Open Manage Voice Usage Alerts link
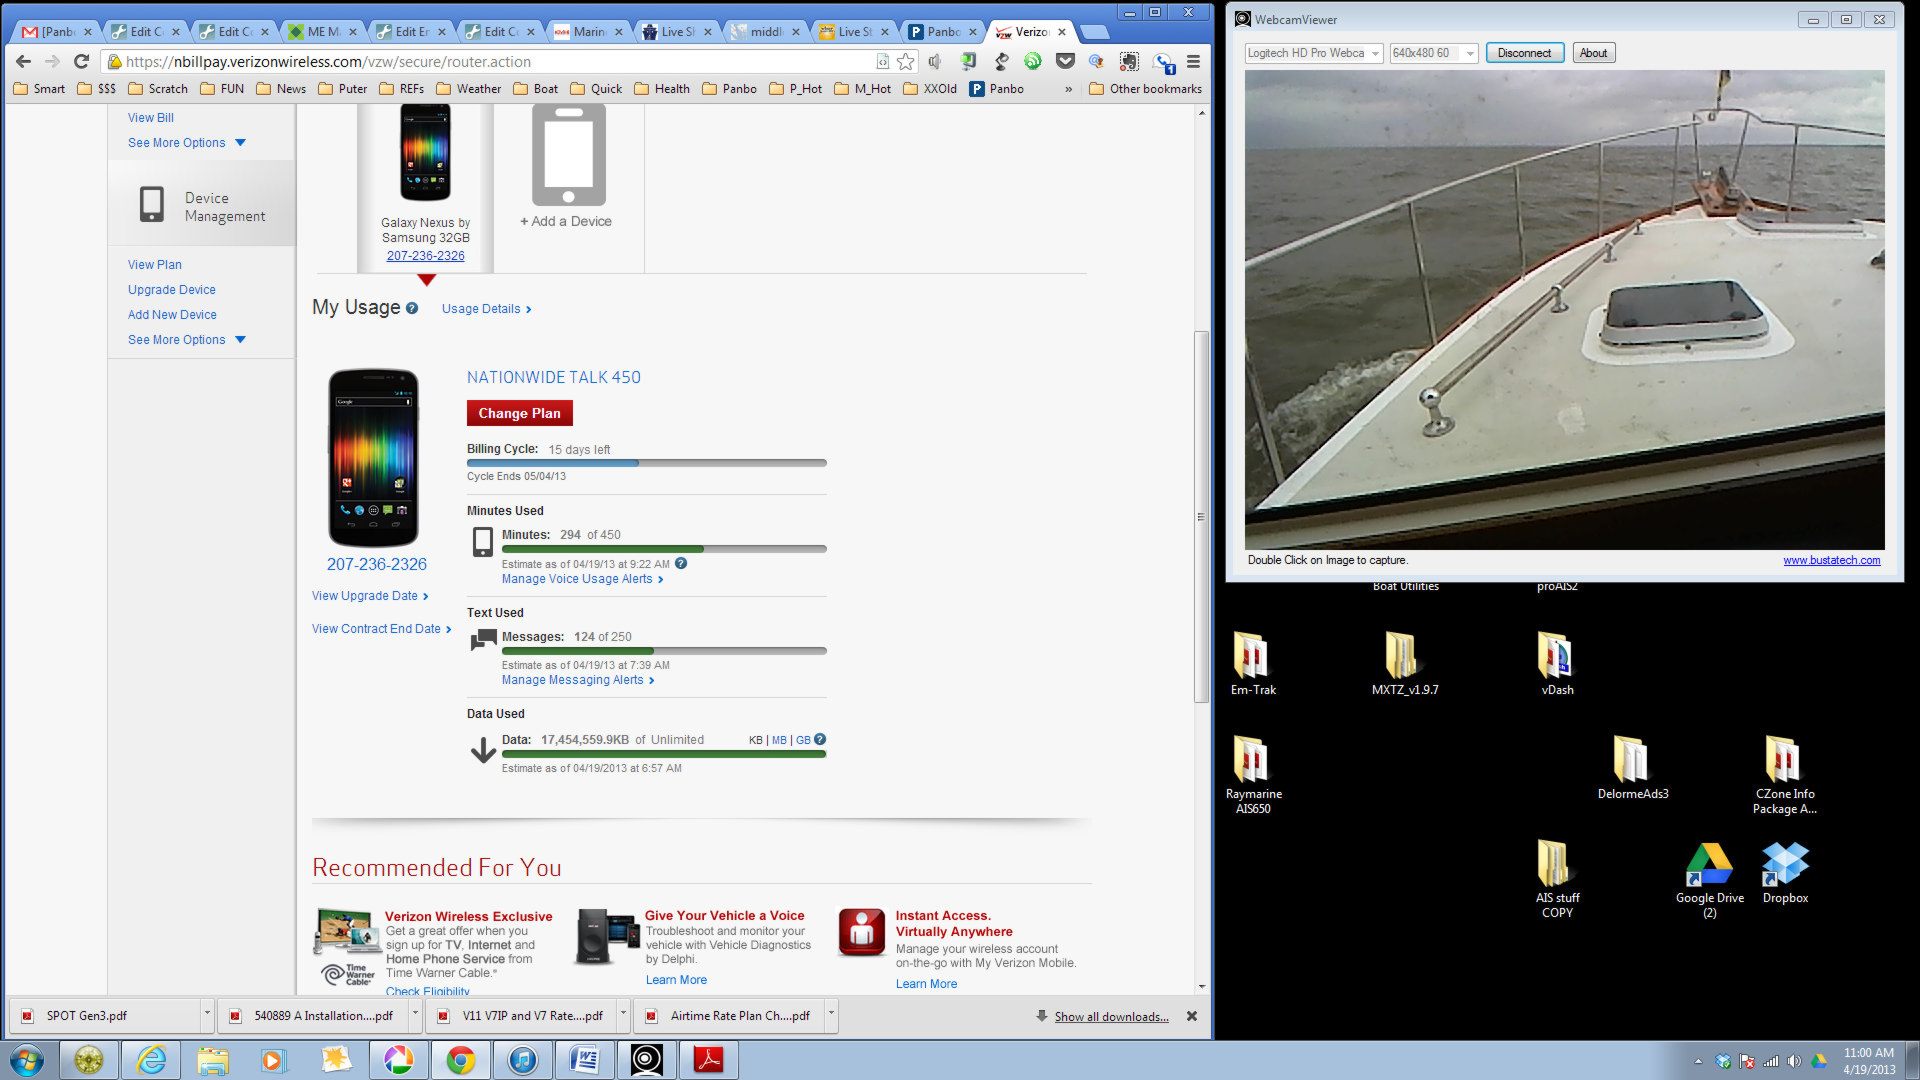 point(582,579)
